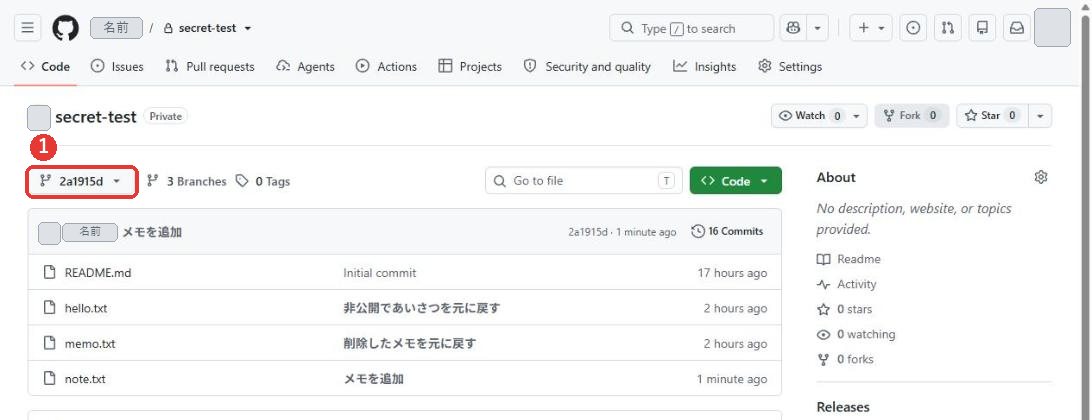Edit repository details with About gear icon
Image resolution: width=1092 pixels, height=420 pixels.
[1040, 177]
